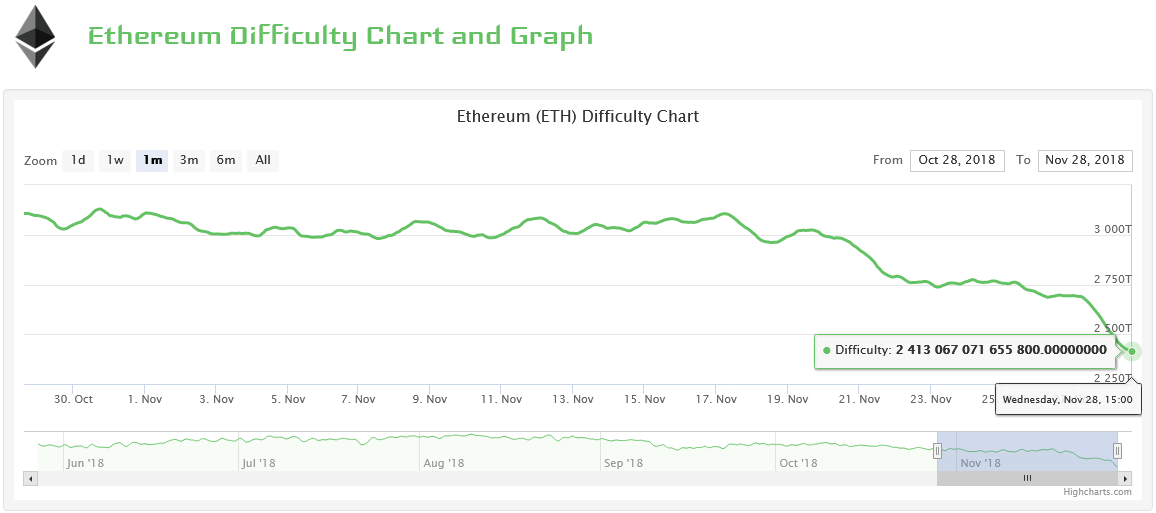Click the scrollbar left arrow
The height and width of the screenshot is (513, 1156).
(x=30, y=479)
